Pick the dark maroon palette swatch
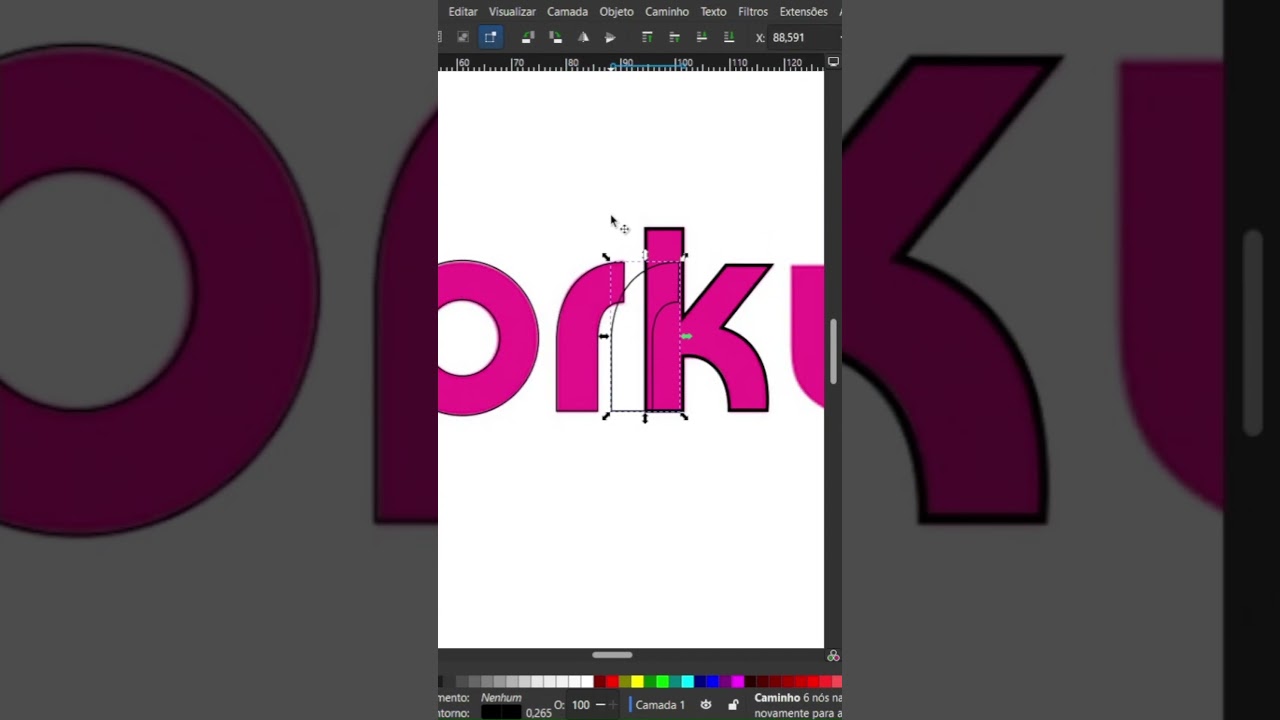 click(749, 682)
